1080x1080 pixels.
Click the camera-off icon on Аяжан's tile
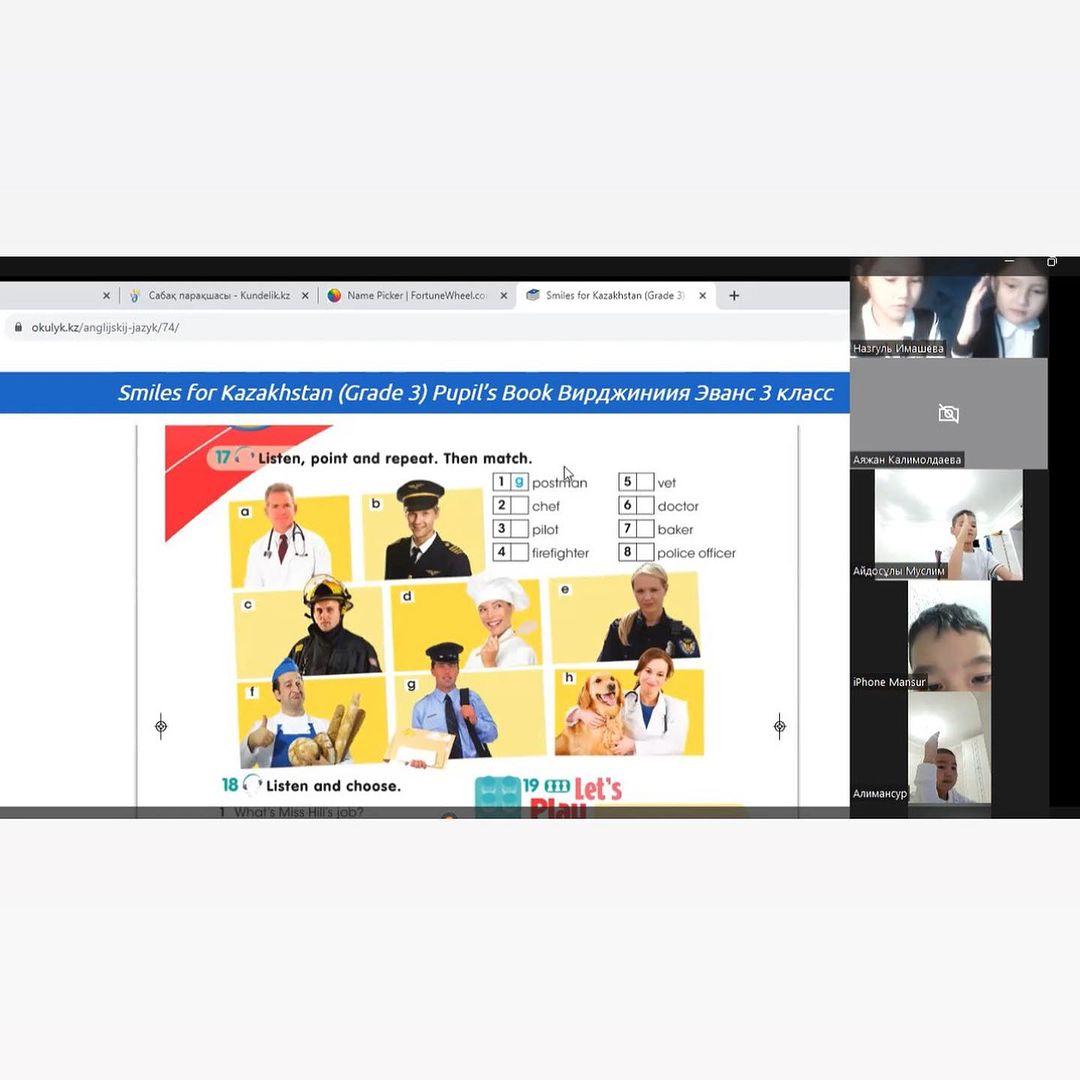tap(948, 413)
